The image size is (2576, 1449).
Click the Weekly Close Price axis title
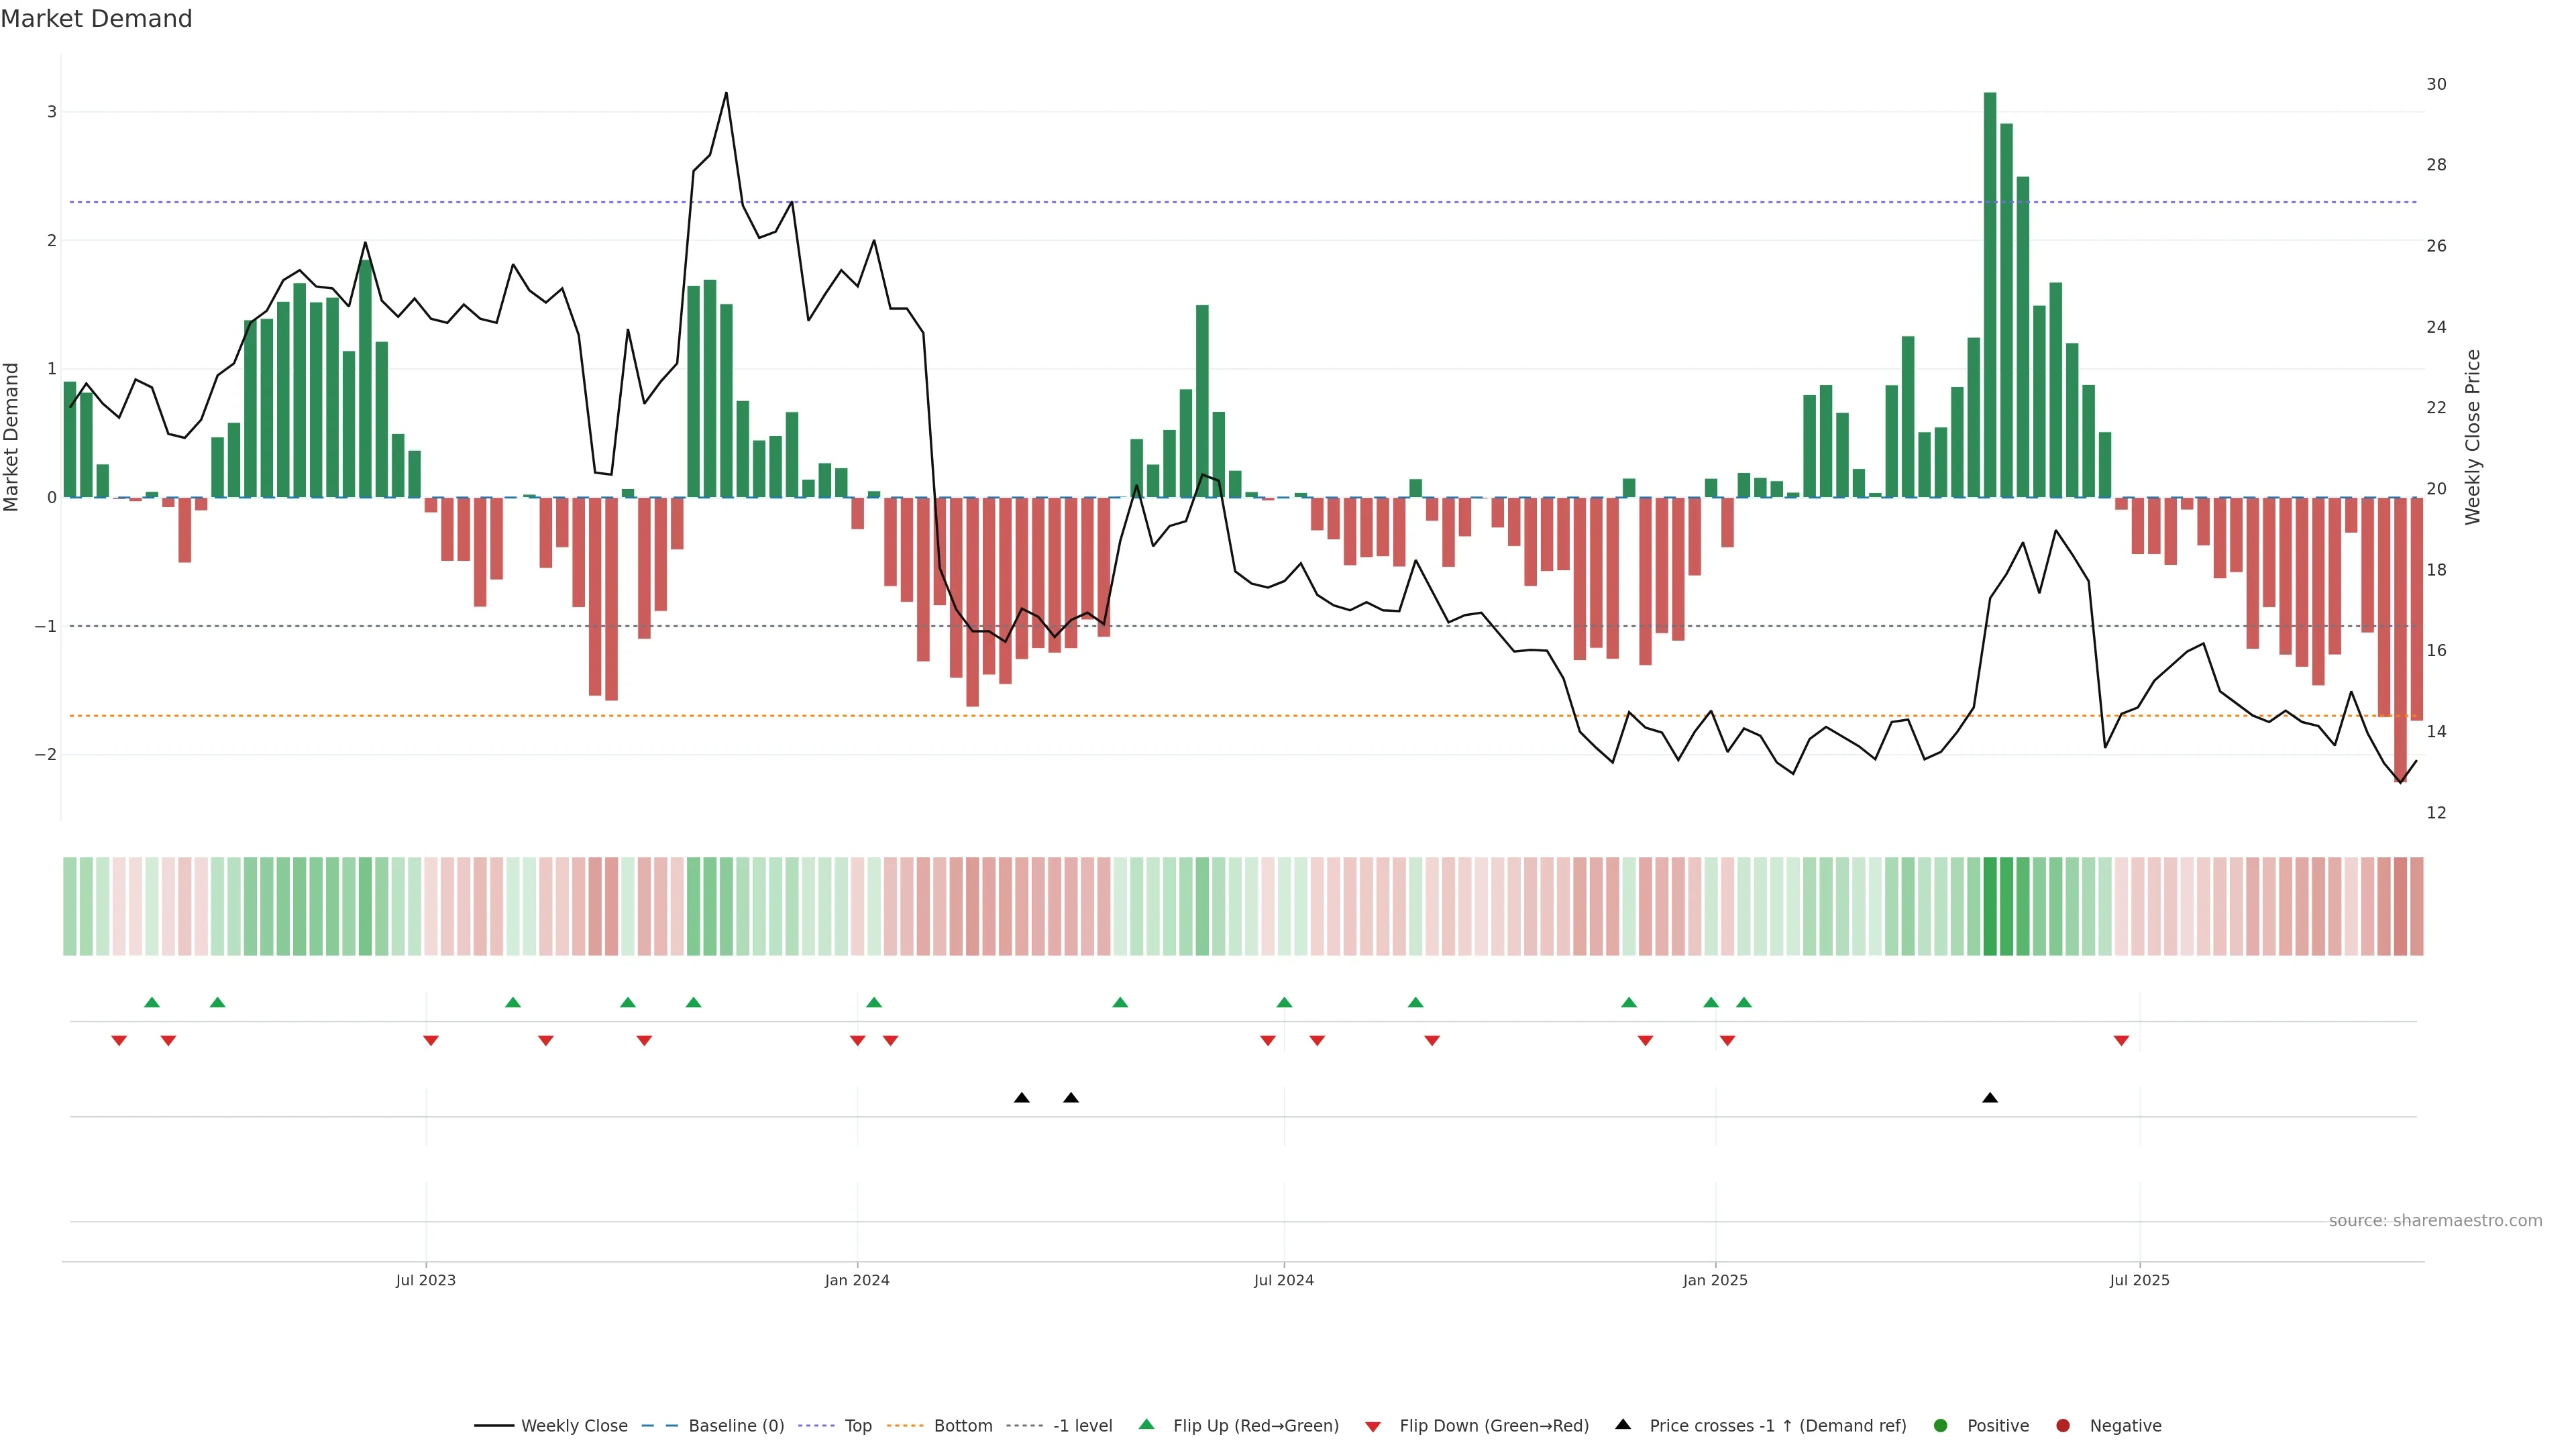point(2473,437)
